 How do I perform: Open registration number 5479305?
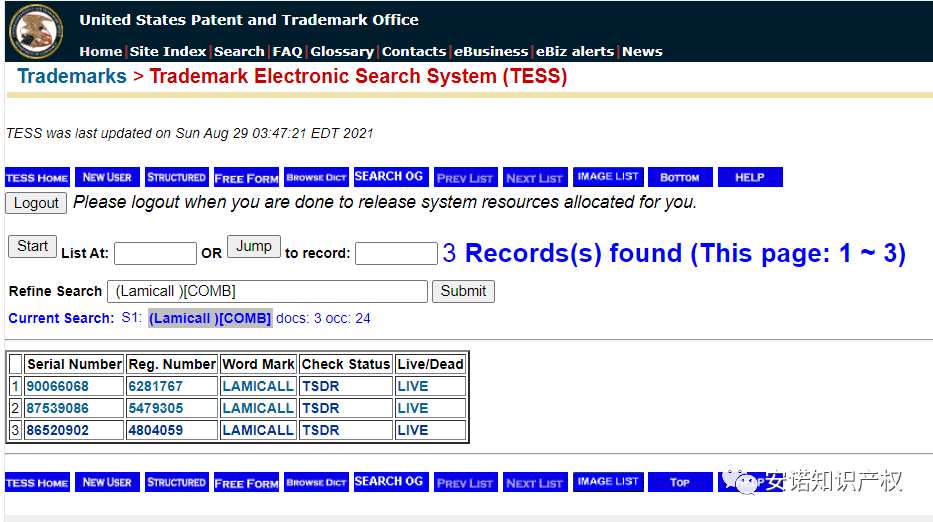(x=155, y=408)
